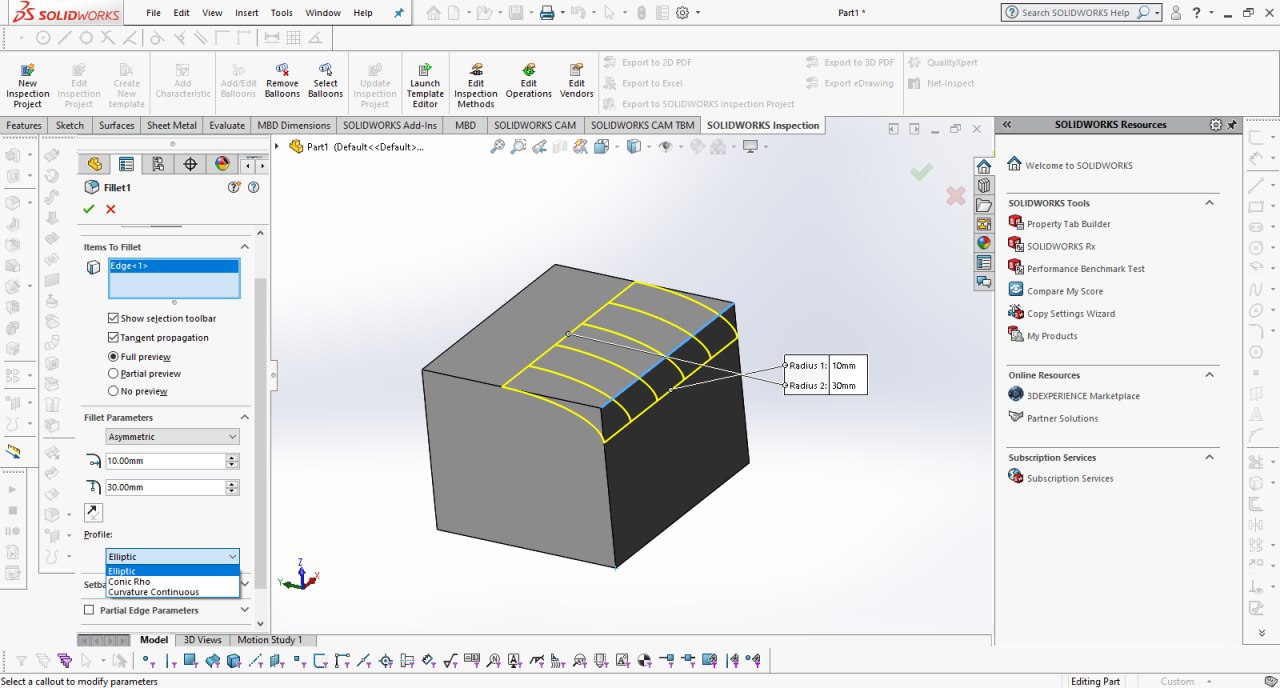This screenshot has width=1280, height=688.
Task: Click the user login icon
Action: tap(1176, 13)
